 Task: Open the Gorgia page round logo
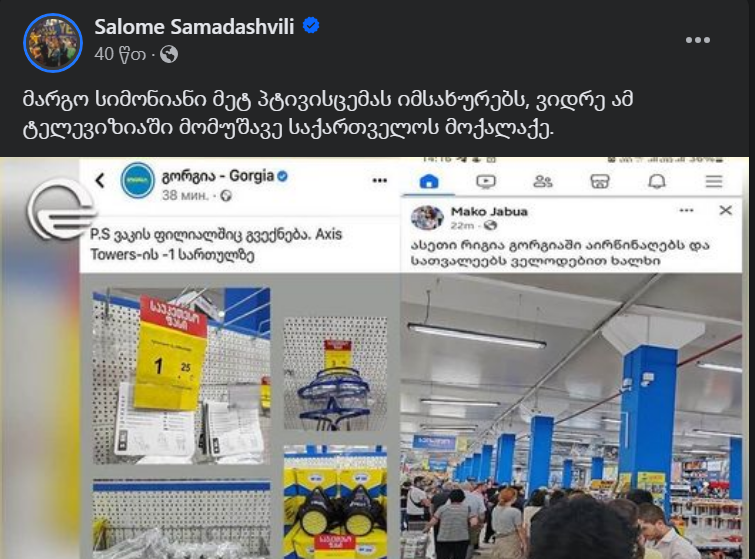click(138, 181)
